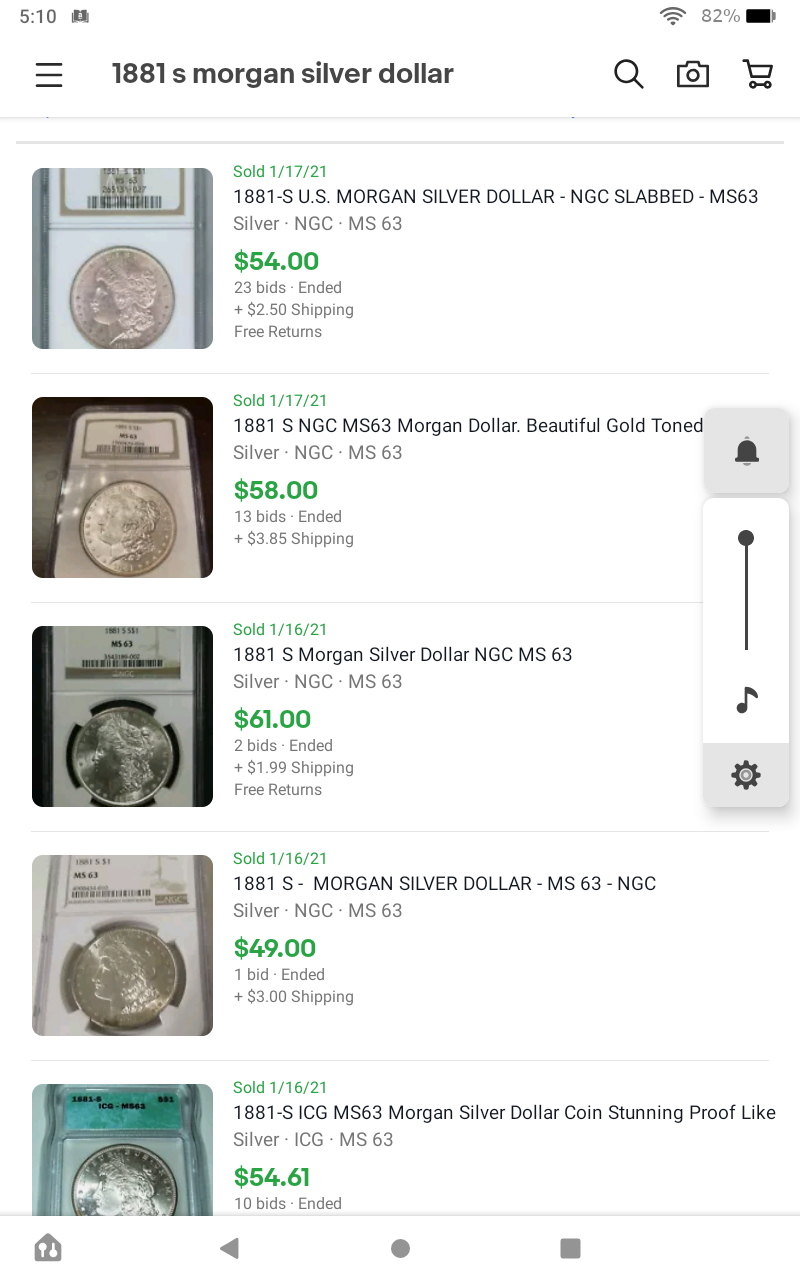Open the hamburger navigation menu
This screenshot has width=800, height=1280.
[x=49, y=75]
